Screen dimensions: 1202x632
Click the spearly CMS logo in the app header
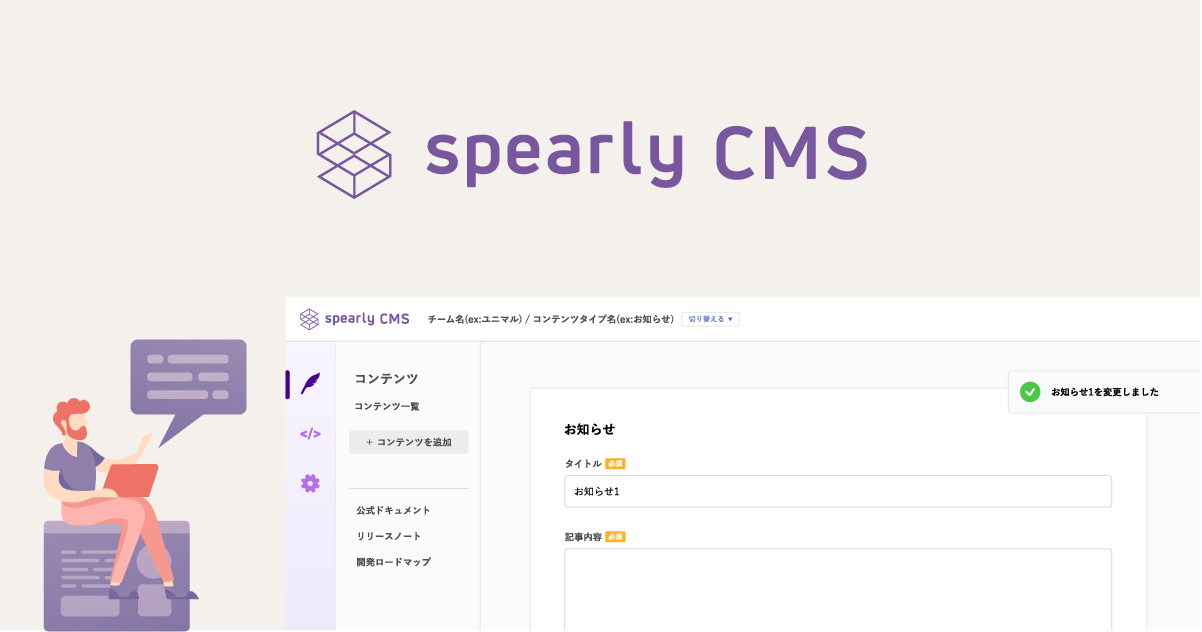[353, 318]
